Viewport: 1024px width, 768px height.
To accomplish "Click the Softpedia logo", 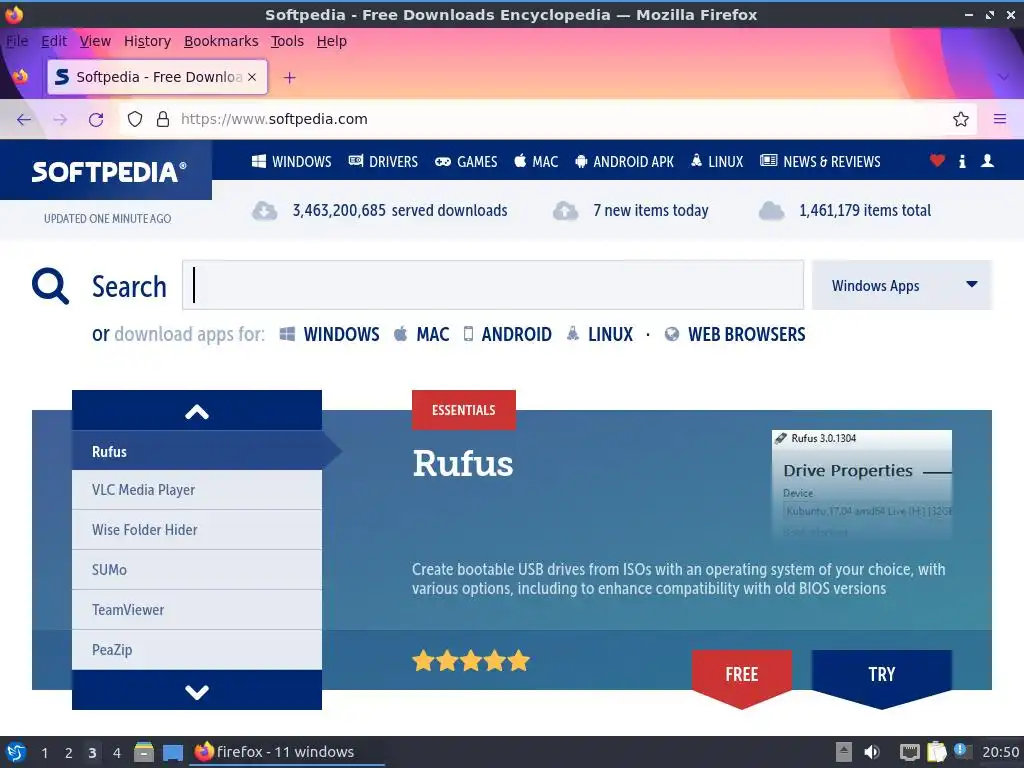I will tap(108, 172).
